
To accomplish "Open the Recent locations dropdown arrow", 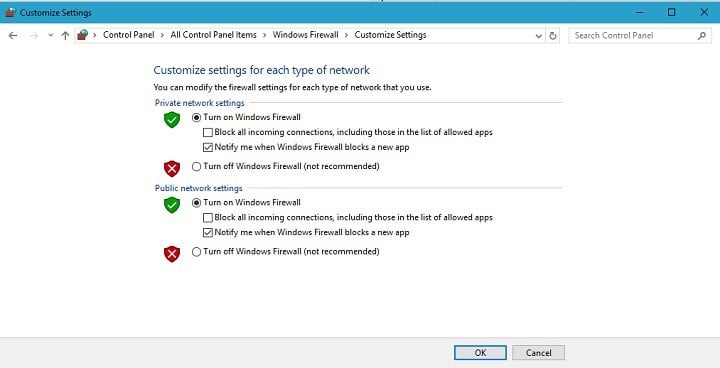I will [51, 35].
